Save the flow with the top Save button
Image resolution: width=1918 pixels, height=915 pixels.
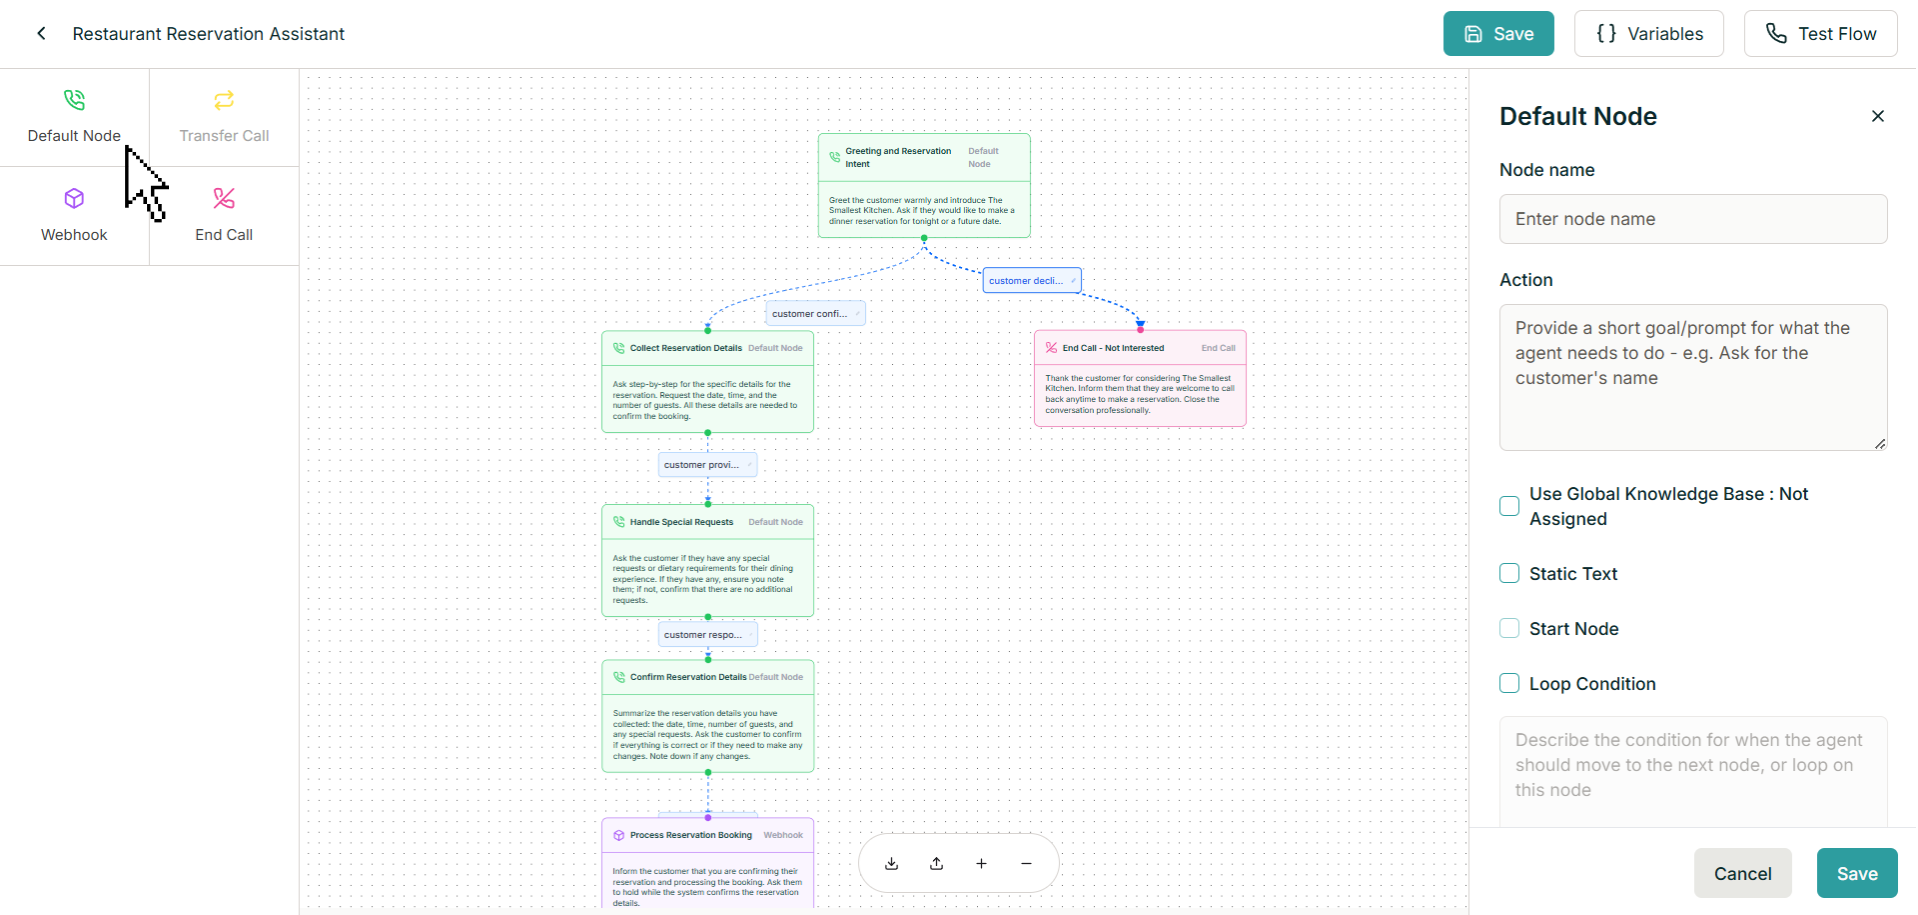coord(1498,34)
